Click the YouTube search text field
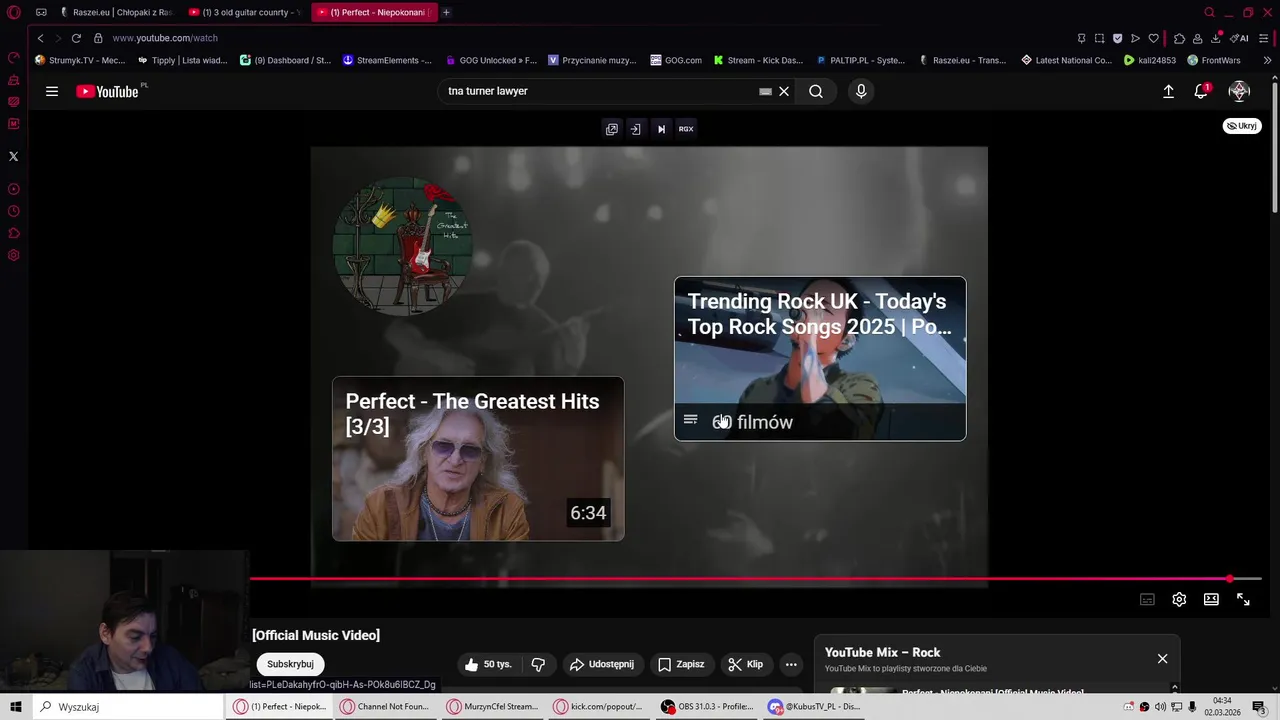Viewport: 1280px width, 720px height. tap(600, 91)
